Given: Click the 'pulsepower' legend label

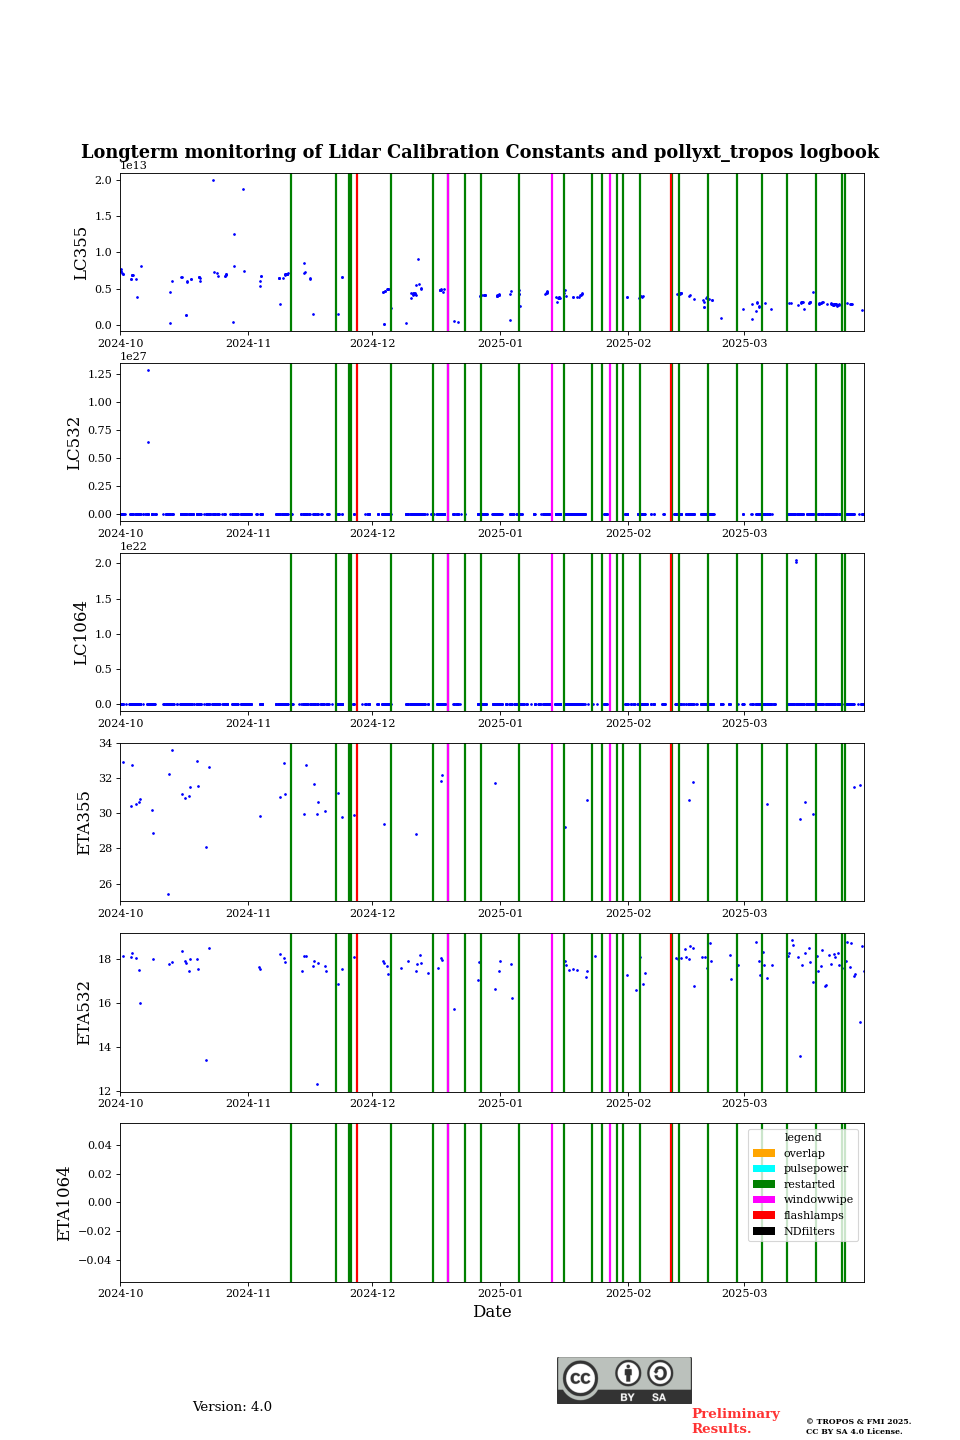Looking at the screenshot, I should click(816, 1168).
